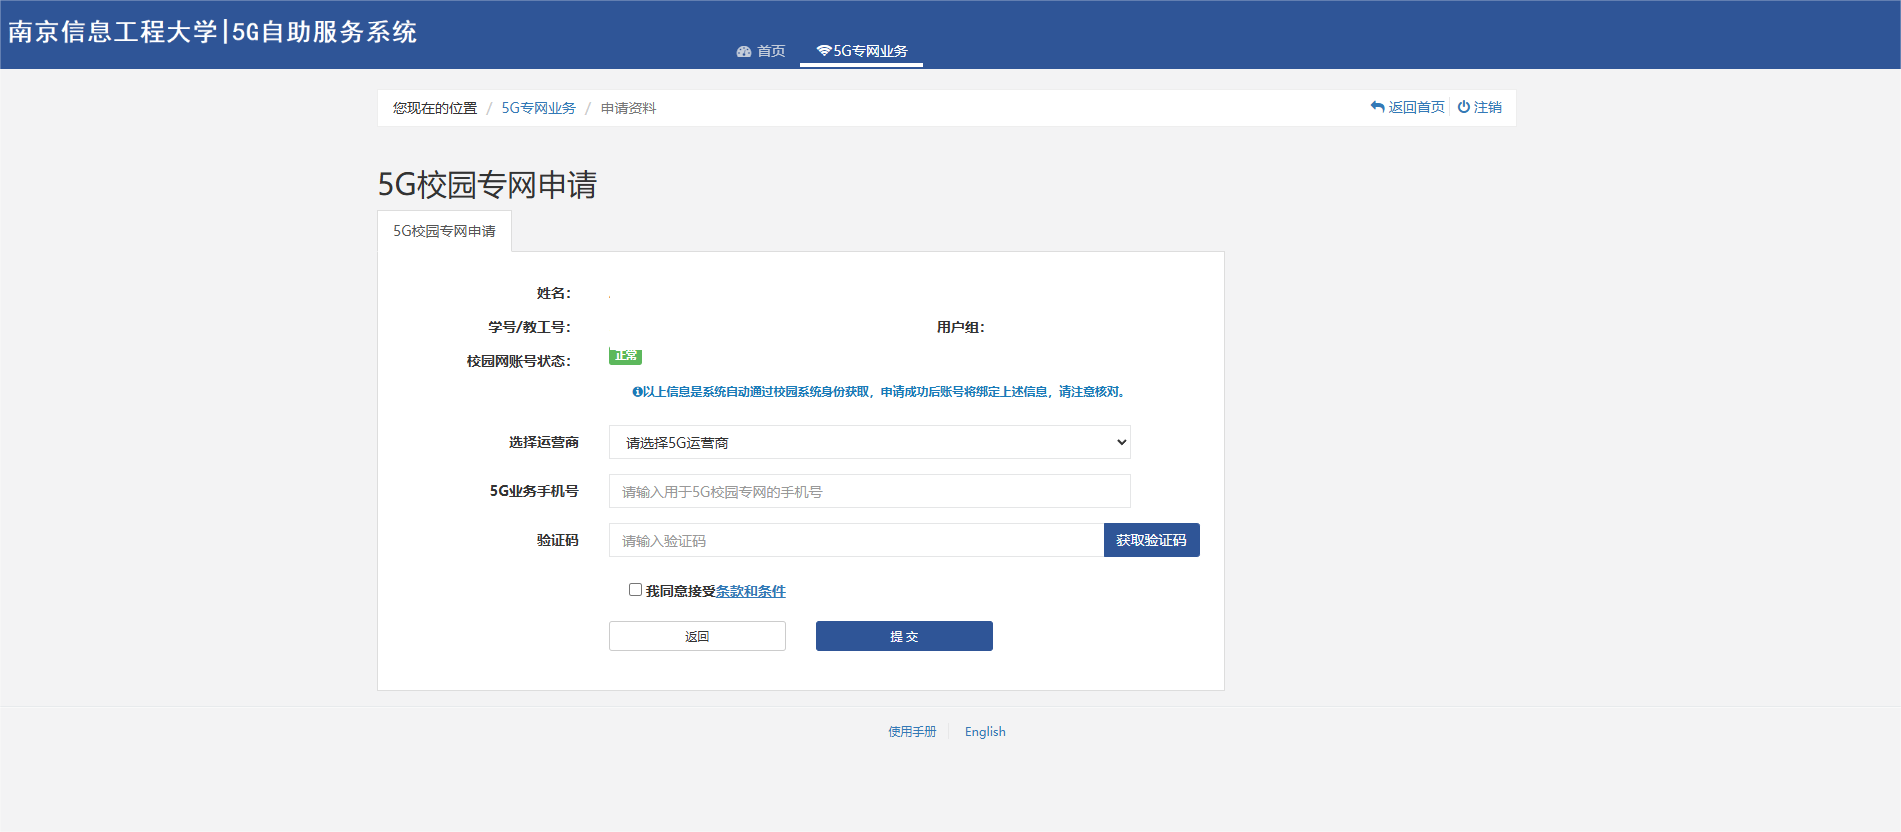The width and height of the screenshot is (1901, 832).
Task: Open the 使用手册 footer link
Action: (912, 732)
